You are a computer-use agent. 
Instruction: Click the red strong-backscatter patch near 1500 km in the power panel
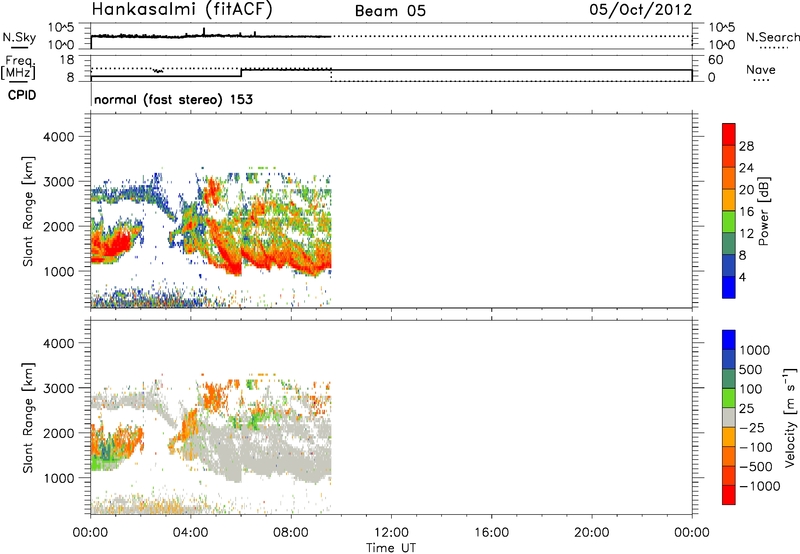click(x=113, y=244)
